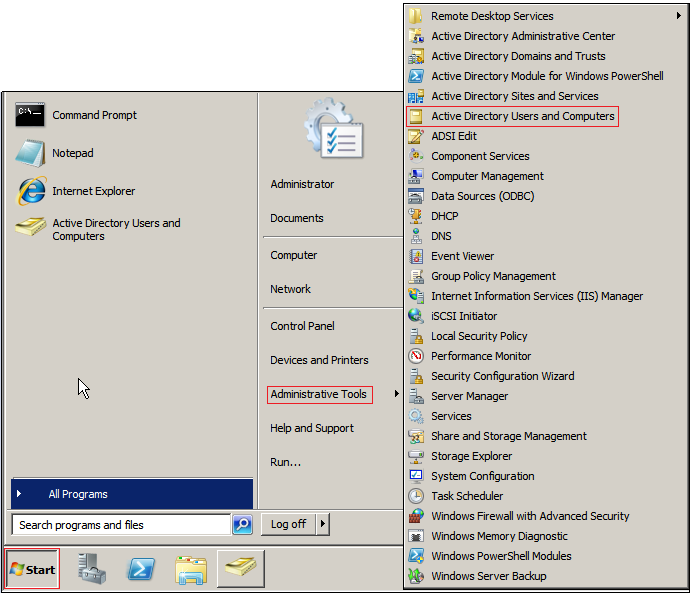This screenshot has height=593, width=690.
Task: Open the Administrator personal folder
Action: [x=302, y=184]
